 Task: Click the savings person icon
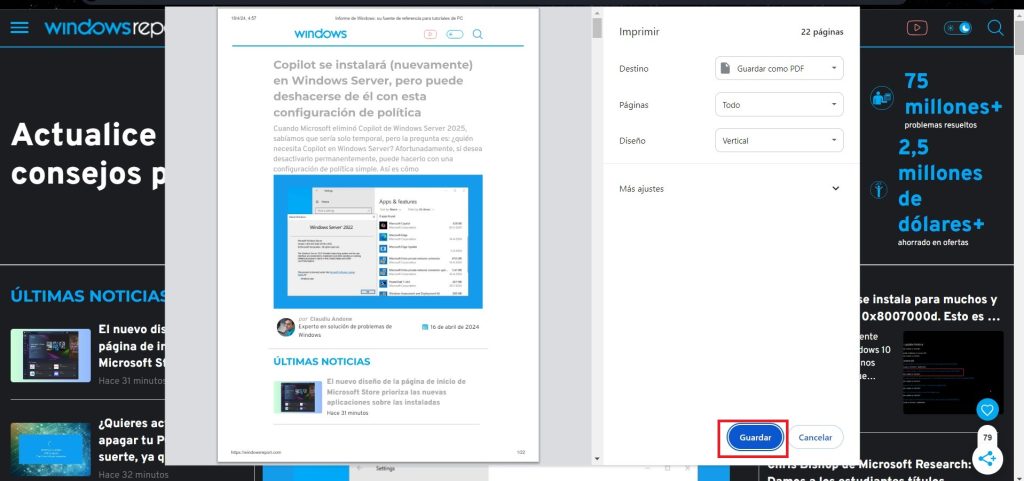point(879,189)
